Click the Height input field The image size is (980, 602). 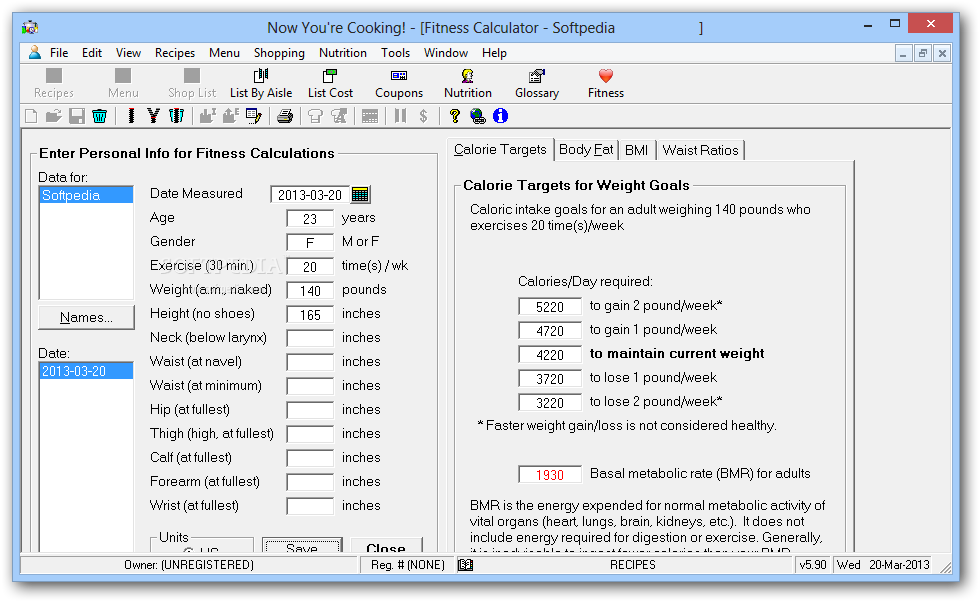point(310,314)
